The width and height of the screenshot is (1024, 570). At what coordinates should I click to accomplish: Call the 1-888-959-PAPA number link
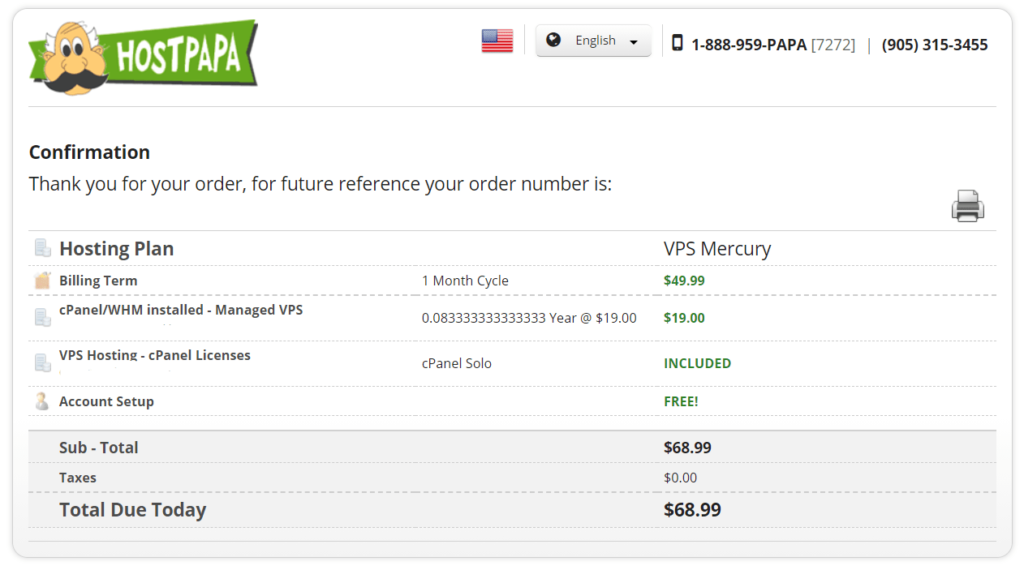pyautogui.click(x=773, y=44)
